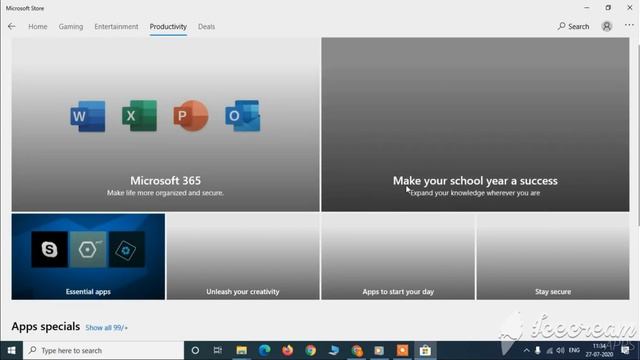Click the ENG language indicator
640x360 pixels.
(574, 351)
